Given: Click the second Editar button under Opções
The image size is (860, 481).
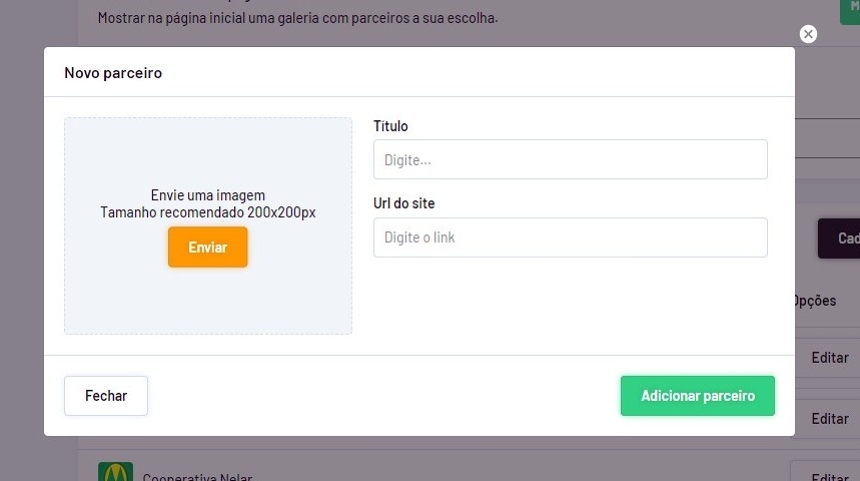Looking at the screenshot, I should 828,419.
